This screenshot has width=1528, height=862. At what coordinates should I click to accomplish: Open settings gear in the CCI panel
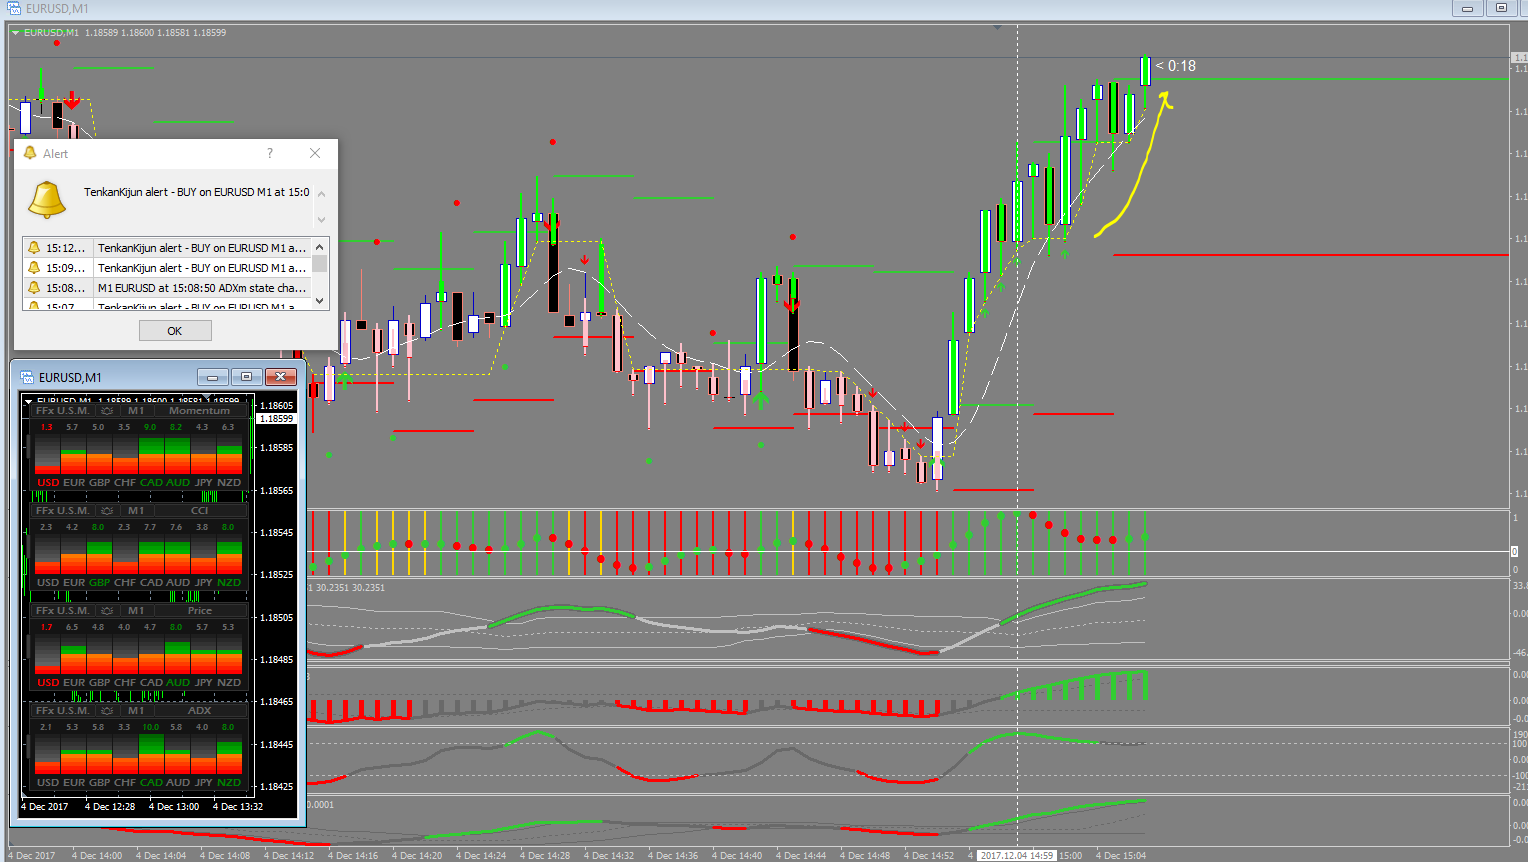tap(107, 511)
